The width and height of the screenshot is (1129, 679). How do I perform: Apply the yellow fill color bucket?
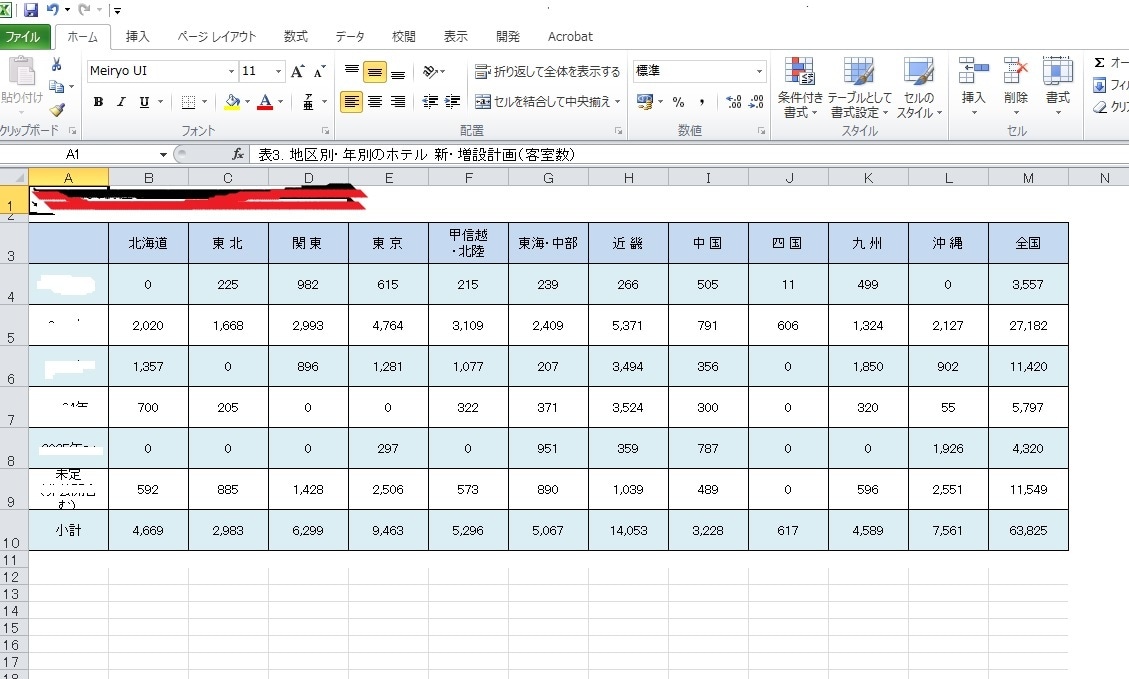pyautogui.click(x=232, y=102)
